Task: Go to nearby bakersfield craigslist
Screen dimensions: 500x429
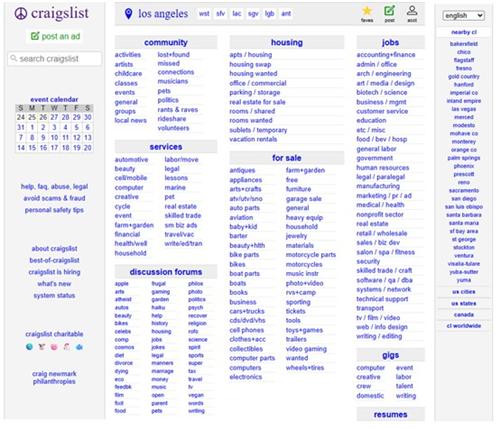Action: point(464,44)
